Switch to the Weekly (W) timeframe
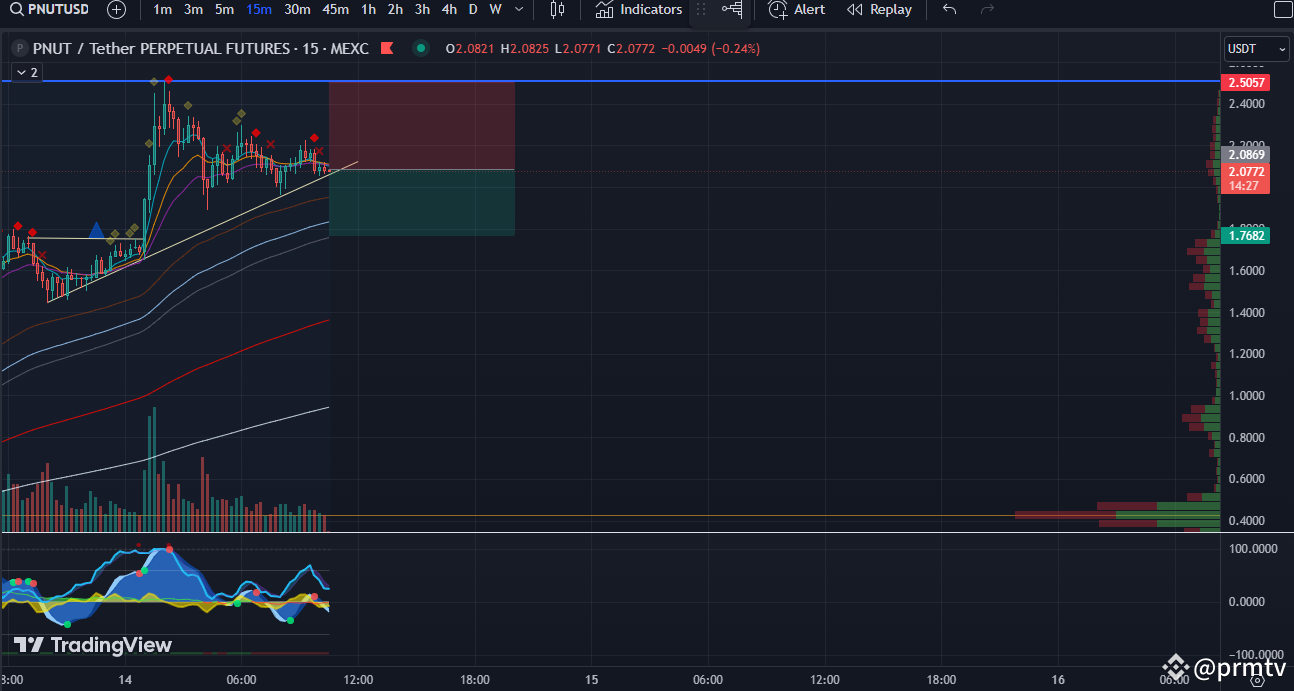 (x=495, y=10)
